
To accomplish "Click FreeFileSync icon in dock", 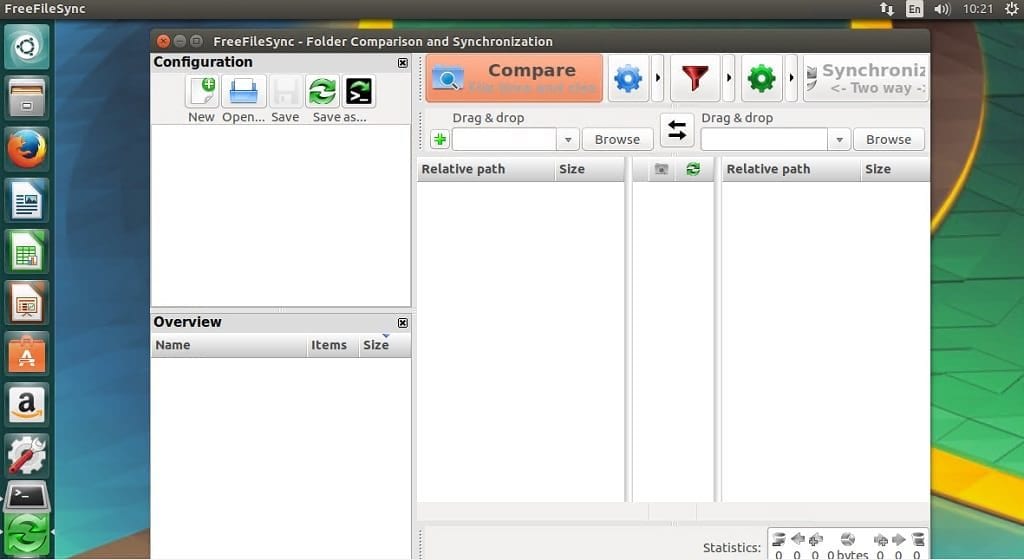I will (27, 535).
